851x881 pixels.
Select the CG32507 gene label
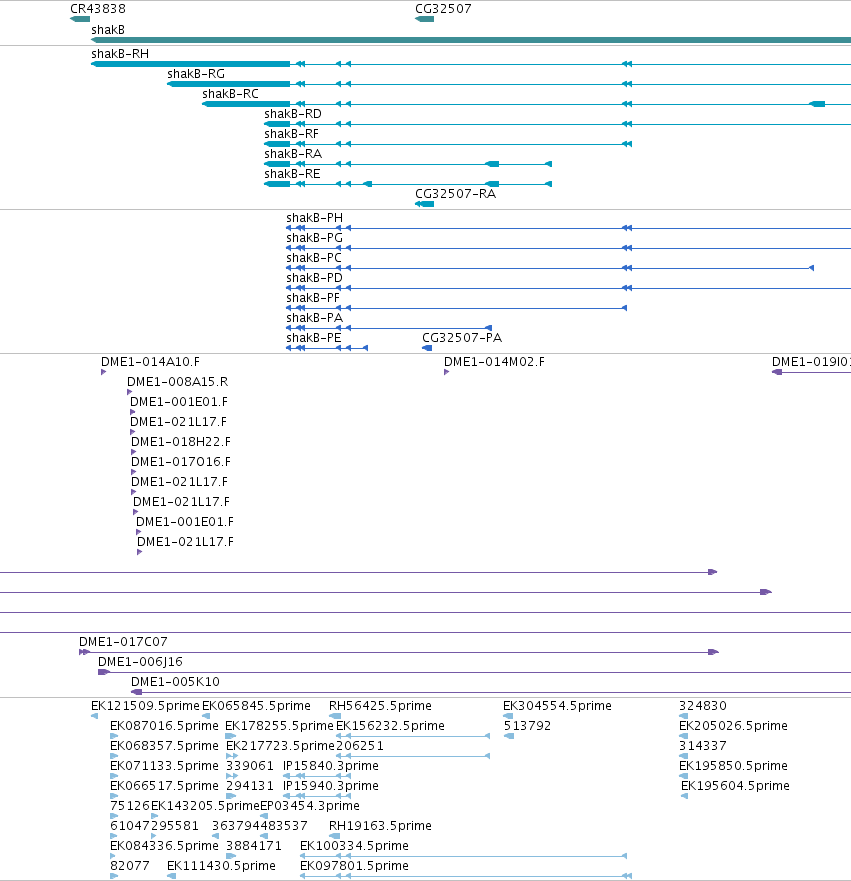[443, 9]
